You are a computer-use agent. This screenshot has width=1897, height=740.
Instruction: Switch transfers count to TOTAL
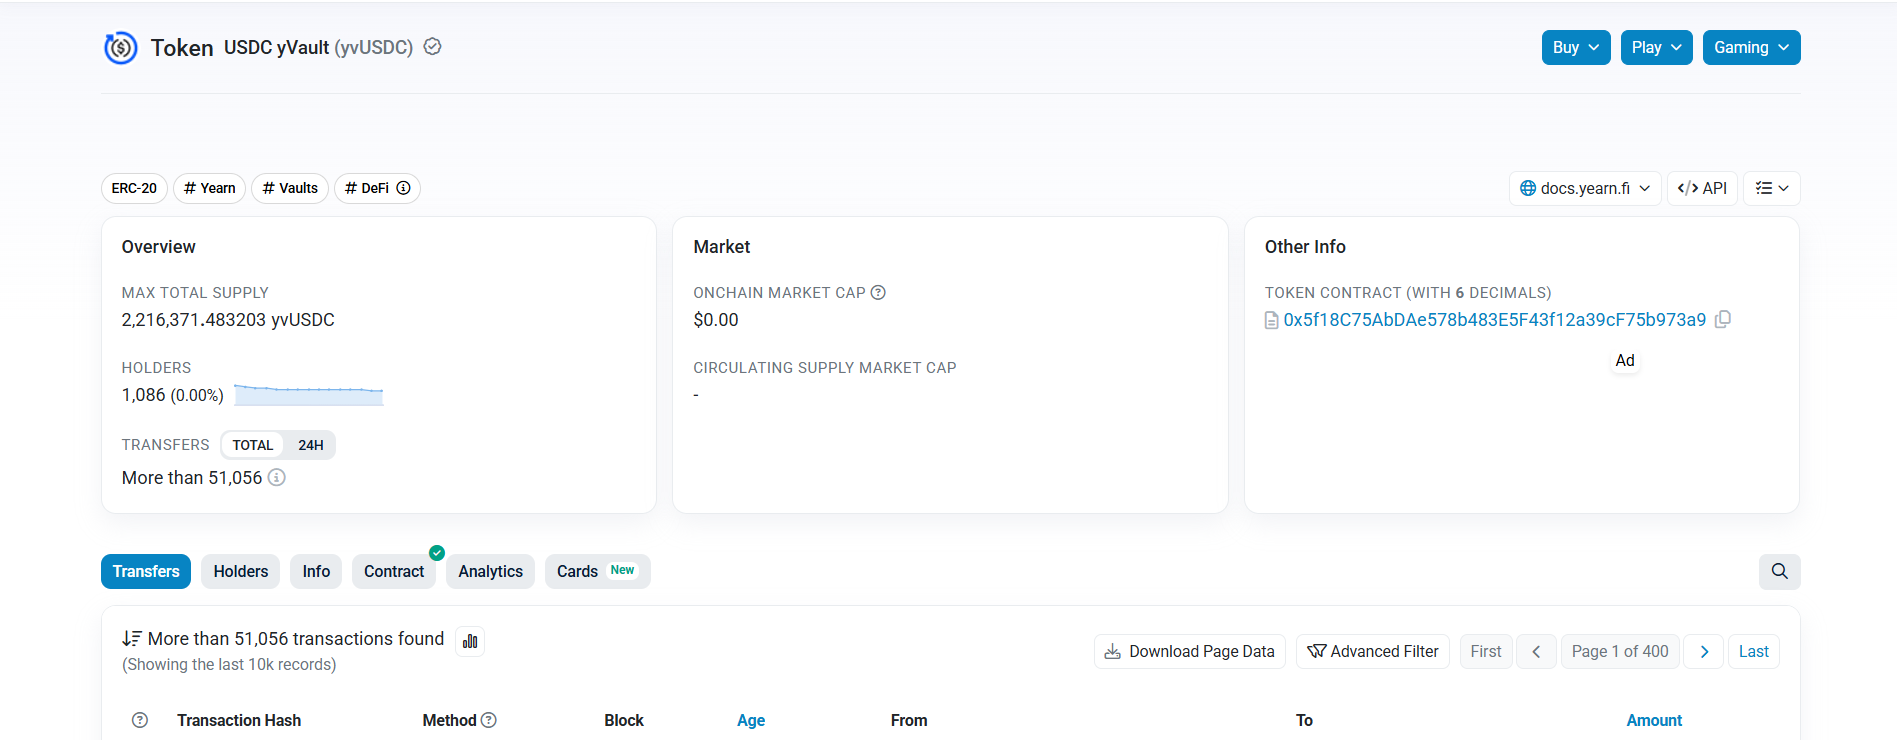253,445
